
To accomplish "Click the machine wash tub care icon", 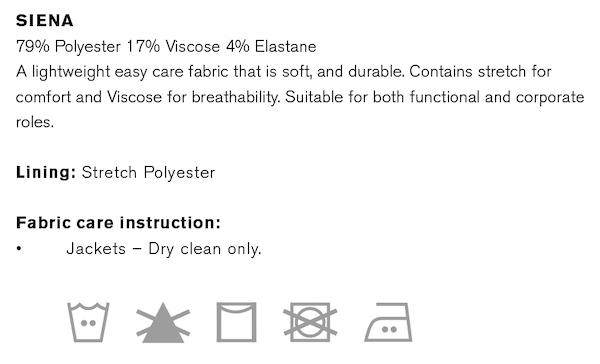I will 88,322.
